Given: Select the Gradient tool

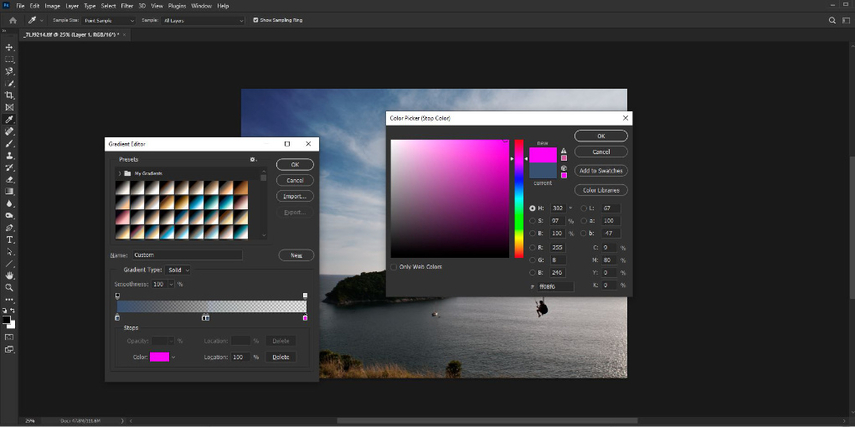Looking at the screenshot, I should (9, 191).
